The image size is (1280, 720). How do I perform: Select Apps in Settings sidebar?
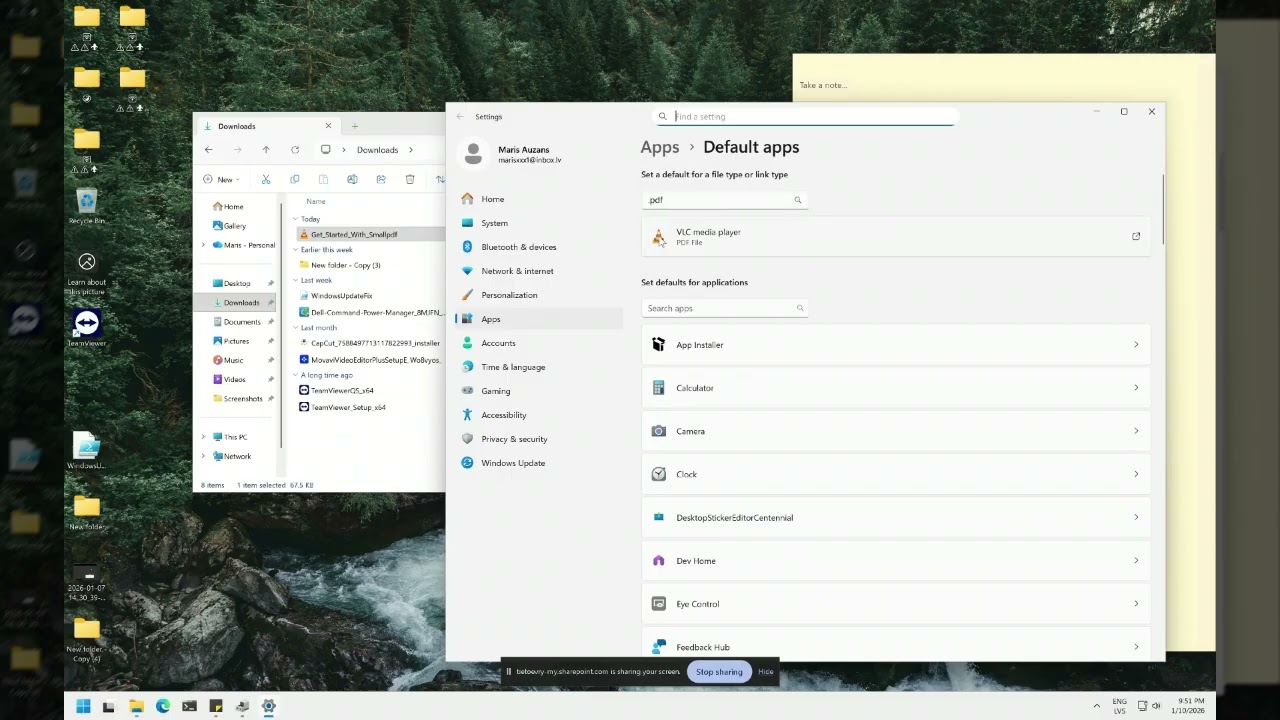[538, 319]
